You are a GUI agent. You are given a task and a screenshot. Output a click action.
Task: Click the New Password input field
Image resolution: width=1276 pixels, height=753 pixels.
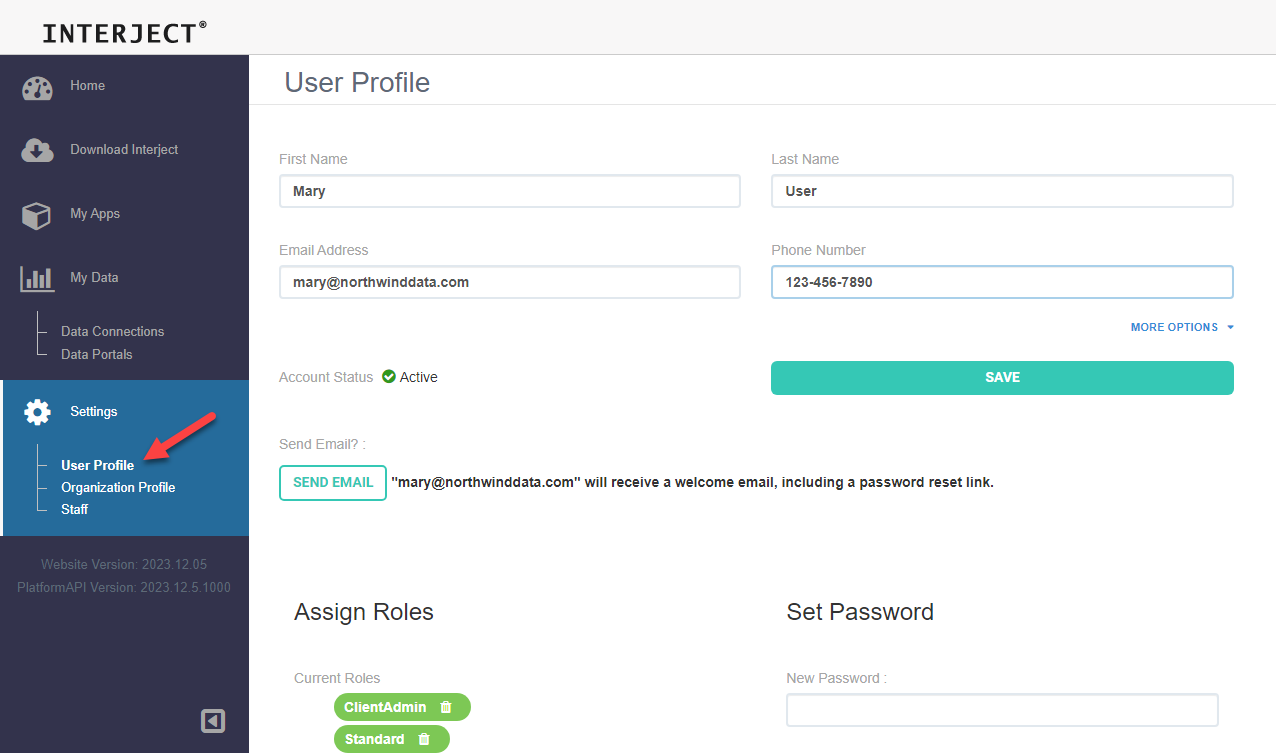coord(1002,710)
